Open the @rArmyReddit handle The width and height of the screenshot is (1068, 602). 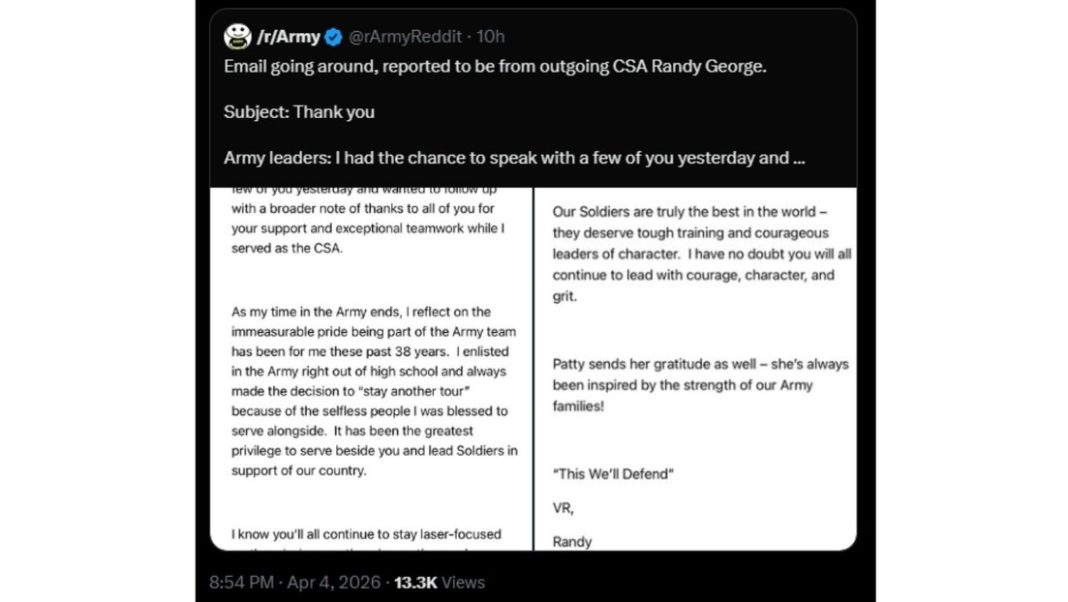pyautogui.click(x=405, y=37)
